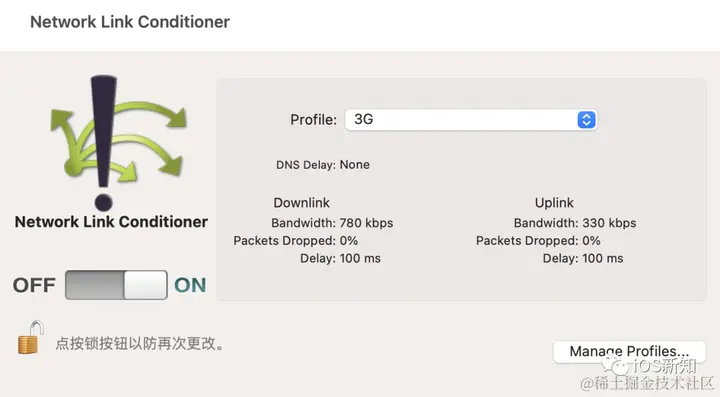This screenshot has width=720, height=397.
Task: Click the open padlock icon
Action: (30, 338)
